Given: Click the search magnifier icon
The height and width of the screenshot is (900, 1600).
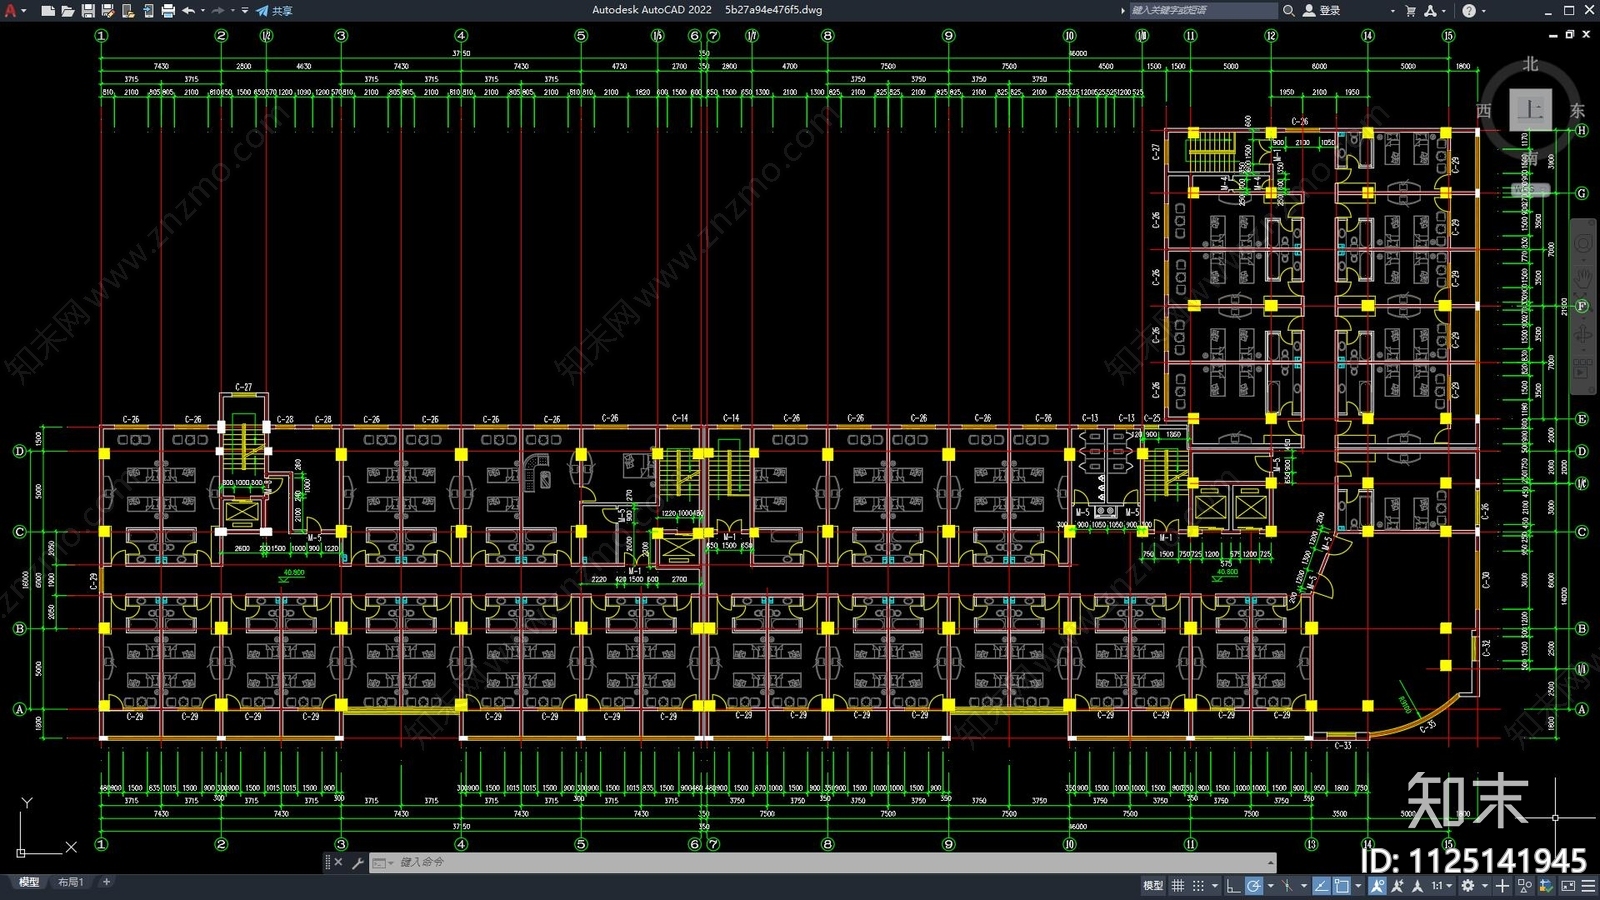Looking at the screenshot, I should point(1289,10).
